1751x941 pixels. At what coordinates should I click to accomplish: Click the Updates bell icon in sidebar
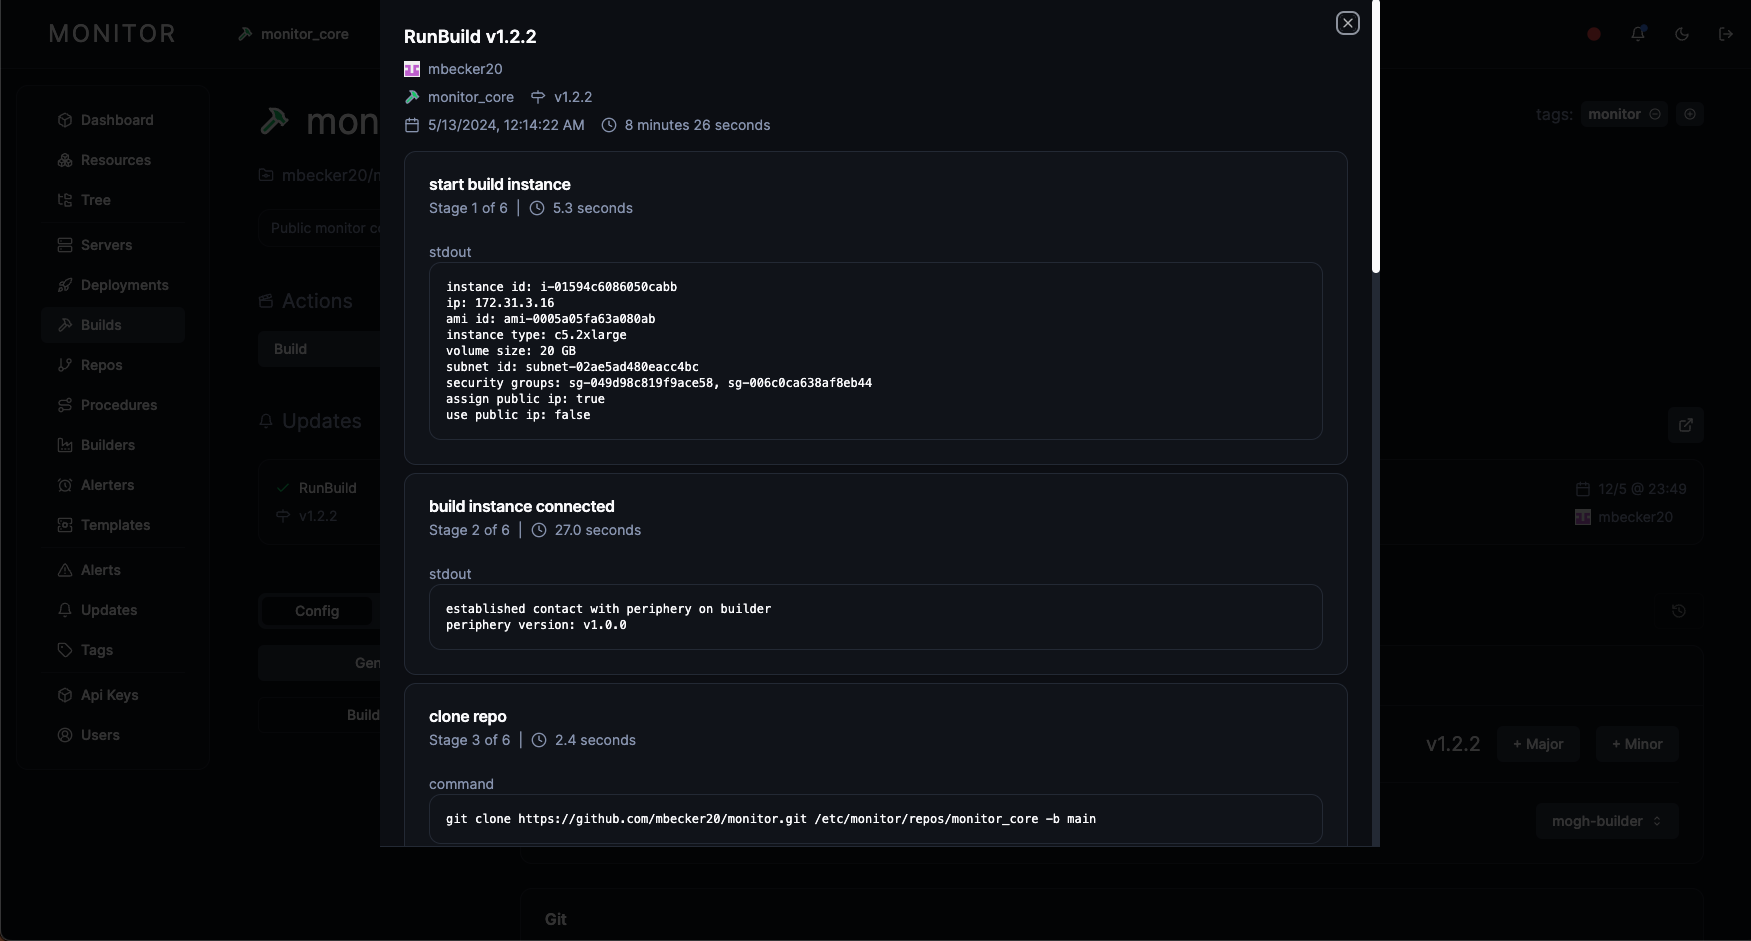pyautogui.click(x=65, y=610)
